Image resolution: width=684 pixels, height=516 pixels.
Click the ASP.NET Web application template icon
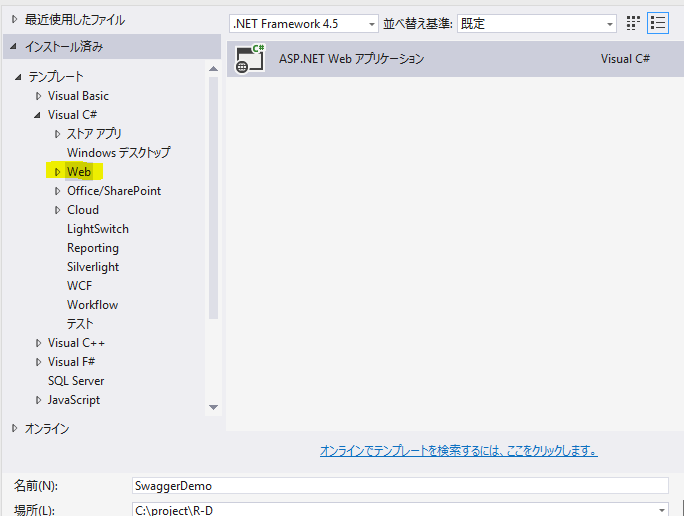click(x=250, y=59)
